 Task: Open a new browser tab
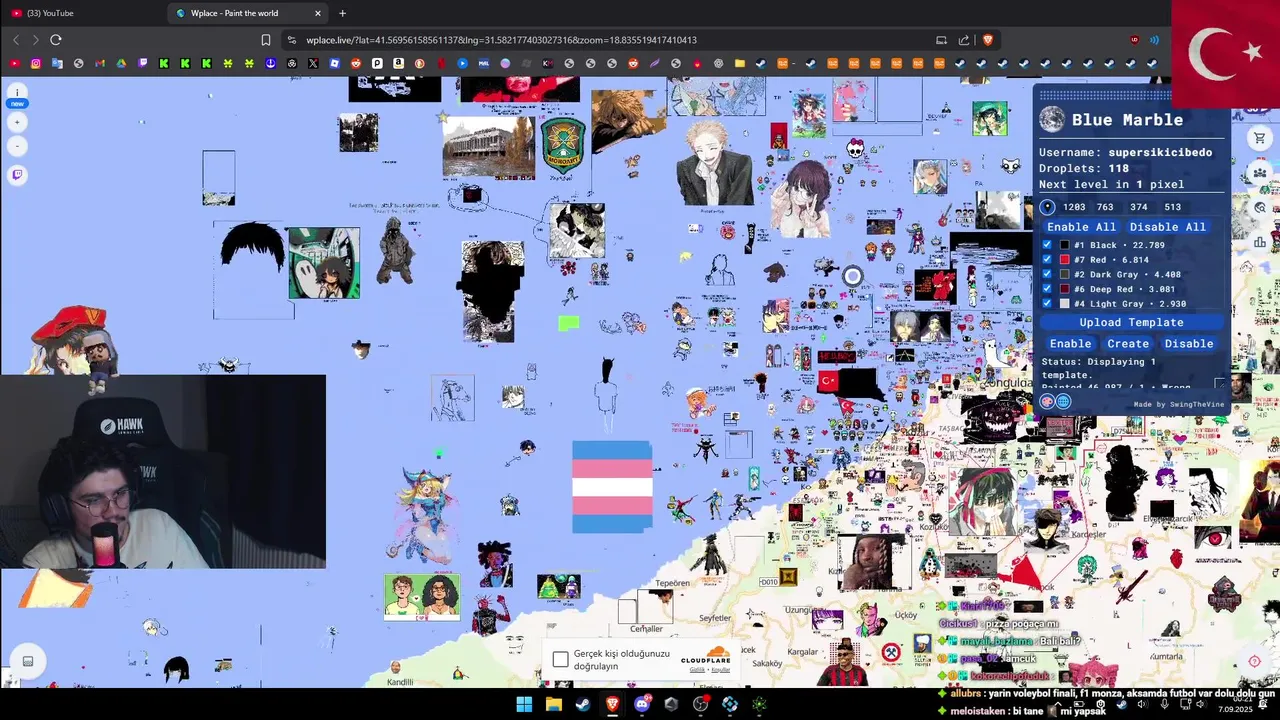pos(342,13)
